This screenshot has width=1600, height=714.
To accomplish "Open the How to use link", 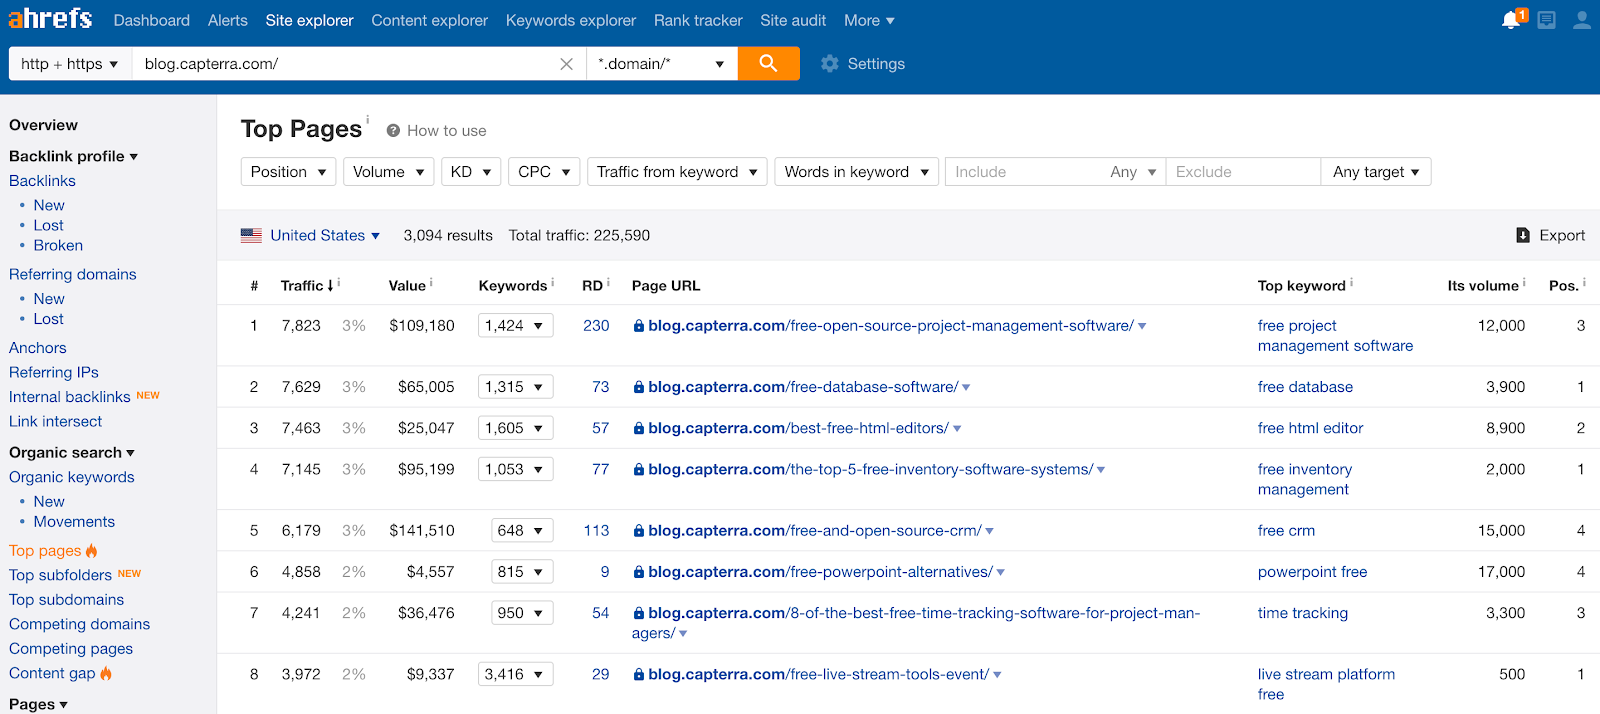I will click(x=446, y=131).
